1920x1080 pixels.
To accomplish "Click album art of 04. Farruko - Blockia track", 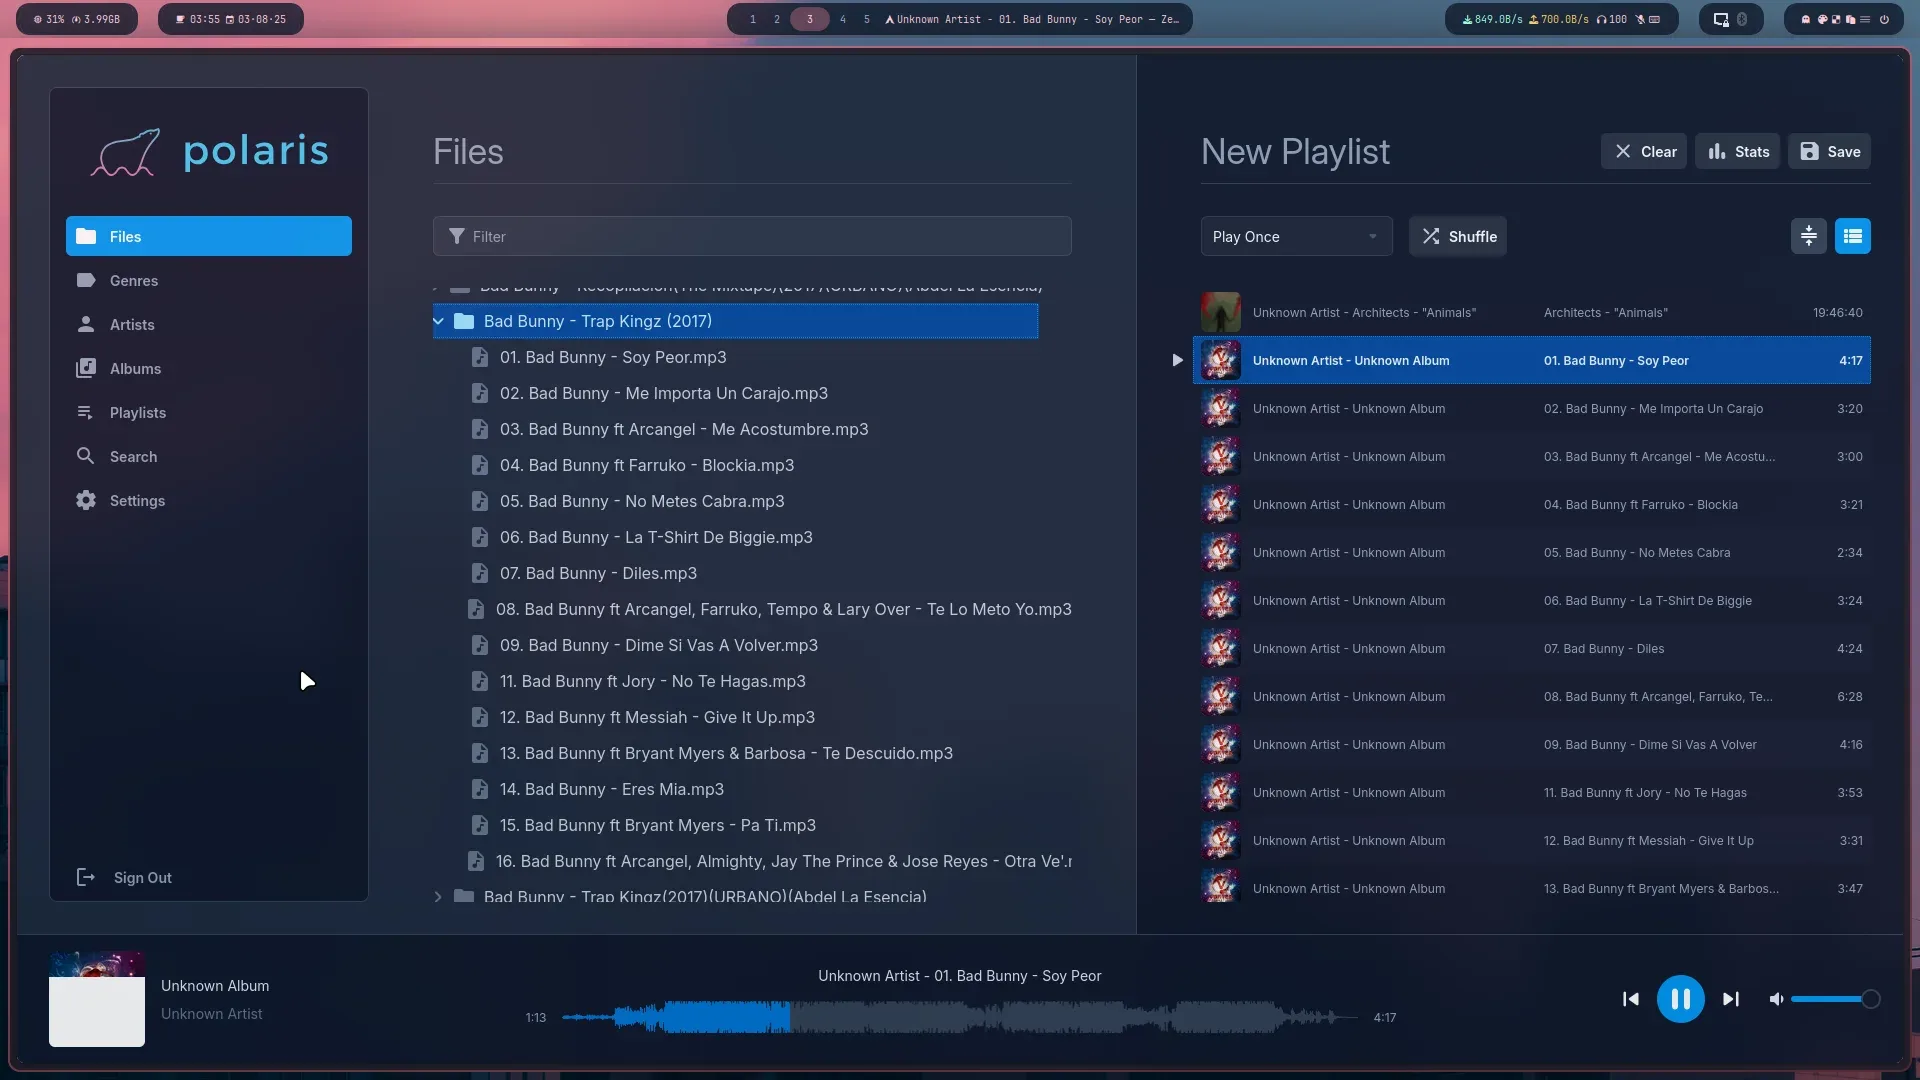I will pos(1220,504).
